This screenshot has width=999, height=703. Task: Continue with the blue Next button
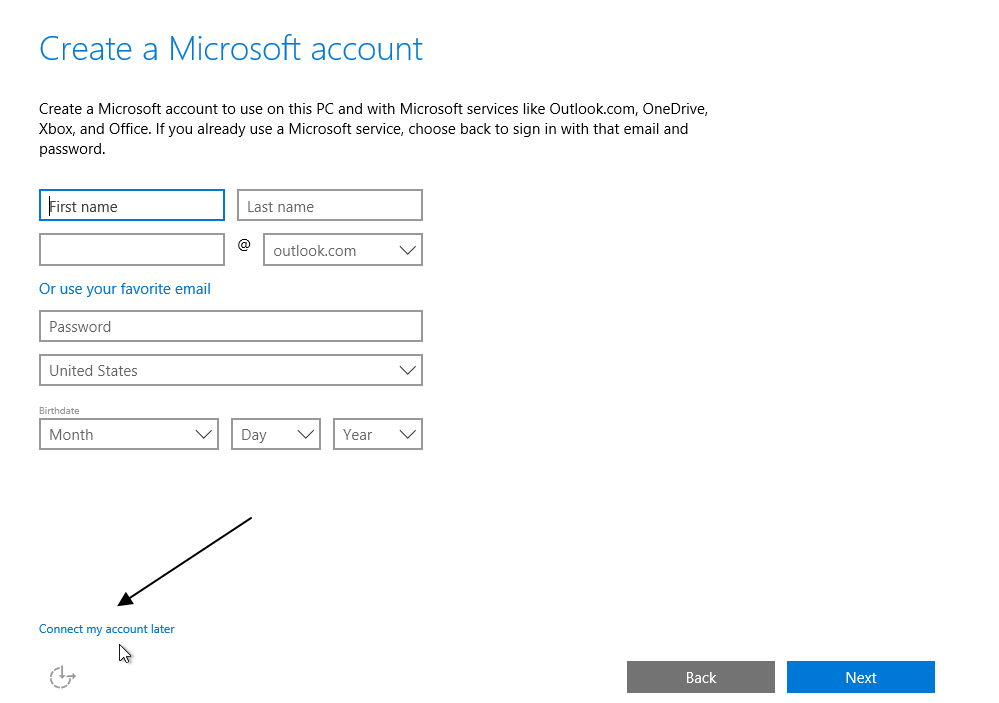coord(861,677)
